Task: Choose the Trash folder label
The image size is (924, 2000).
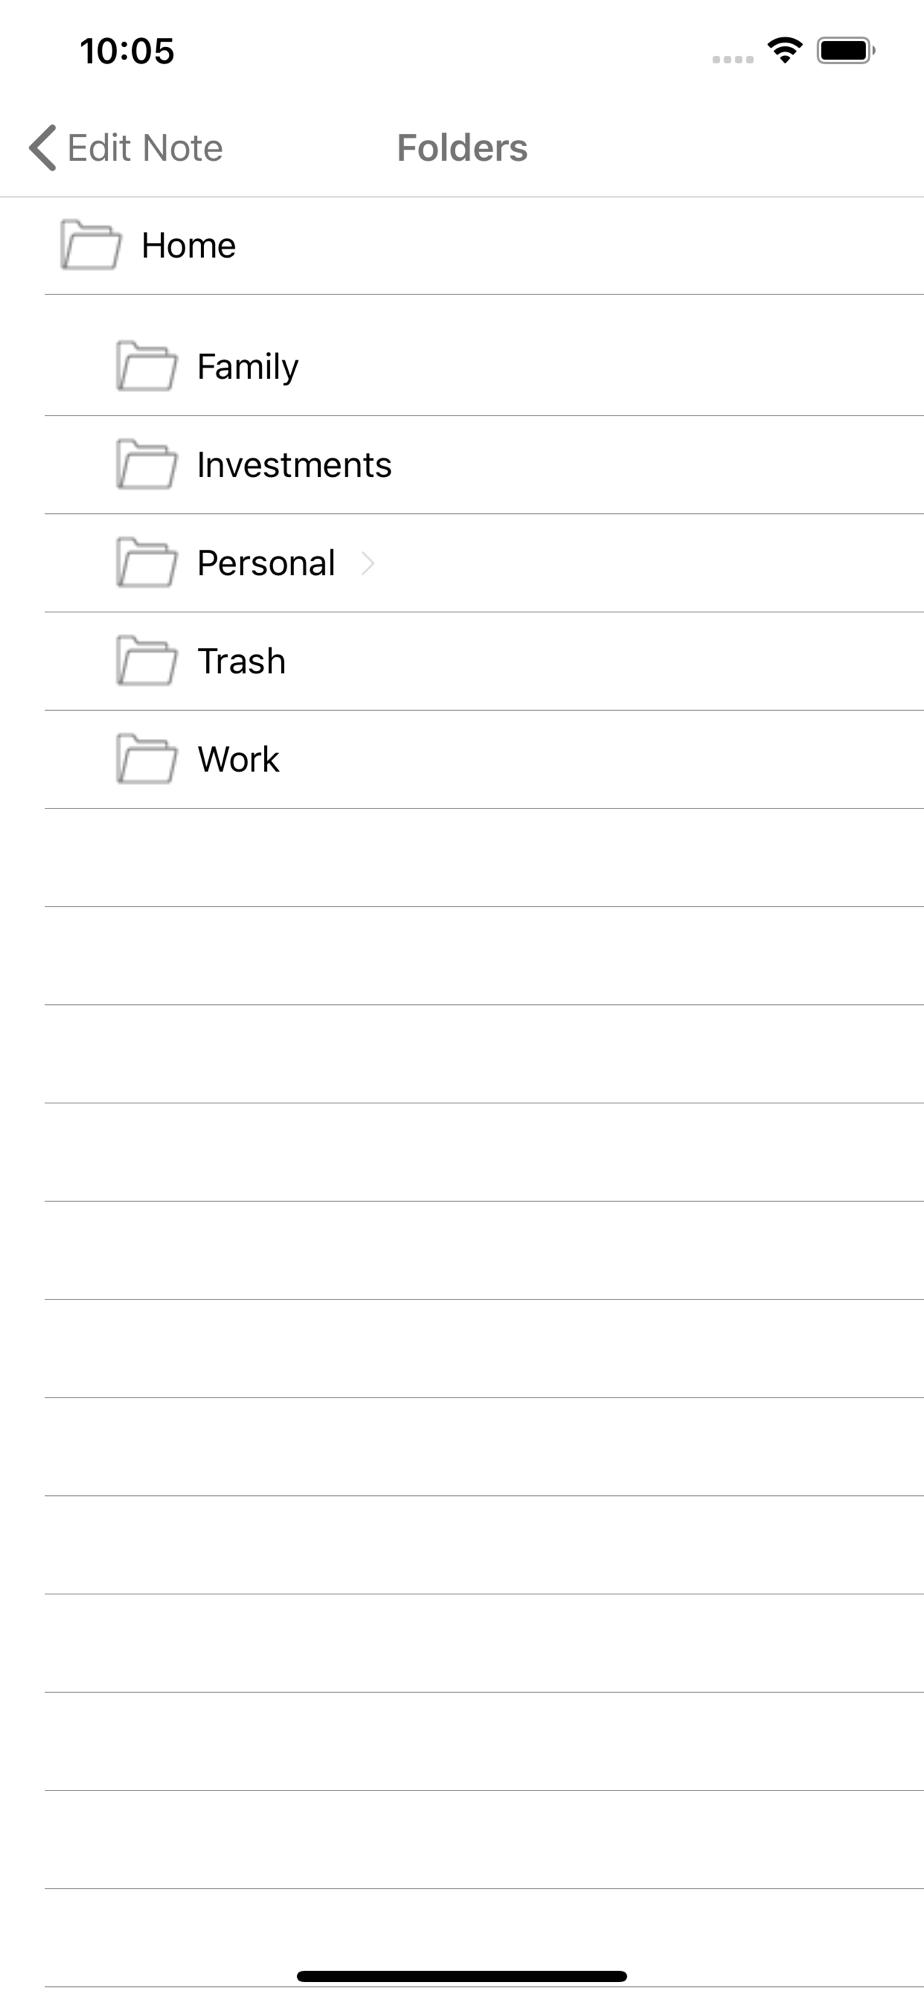Action: pos(241,661)
